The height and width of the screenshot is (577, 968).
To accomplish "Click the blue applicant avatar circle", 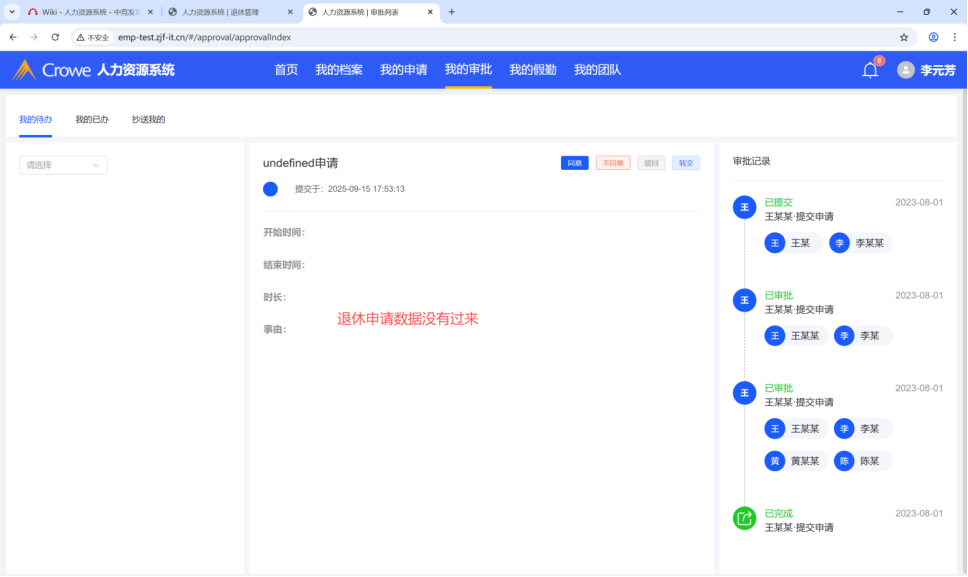I will [270, 189].
